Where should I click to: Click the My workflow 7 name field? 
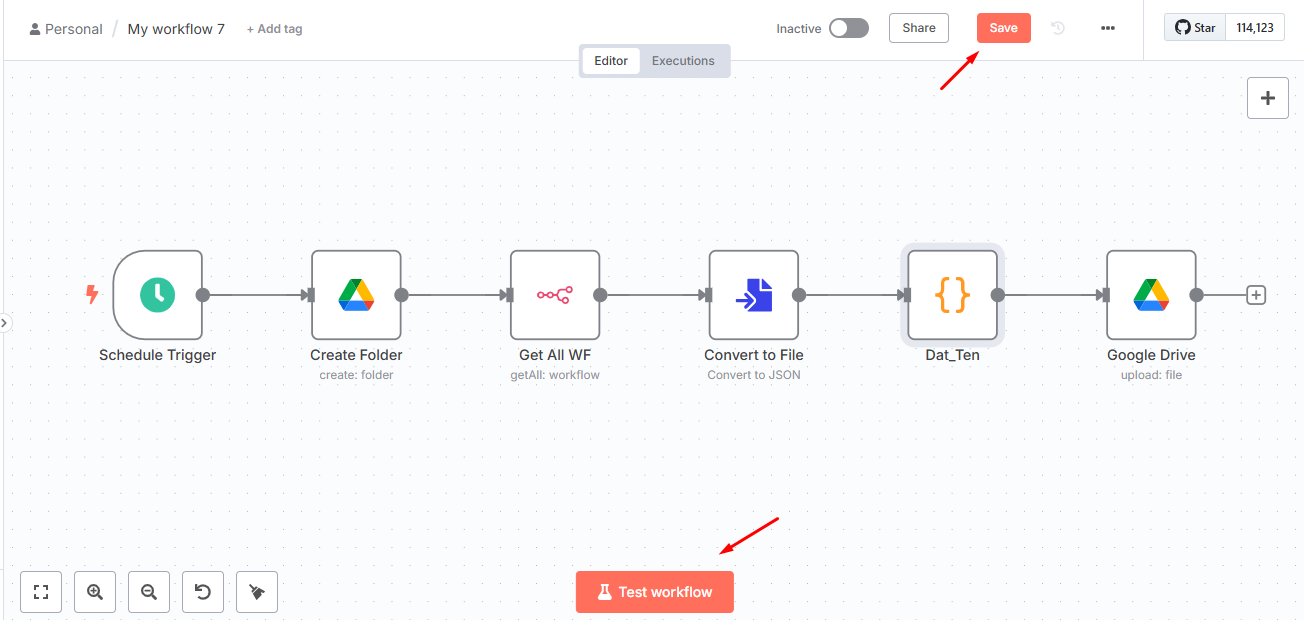tap(176, 29)
